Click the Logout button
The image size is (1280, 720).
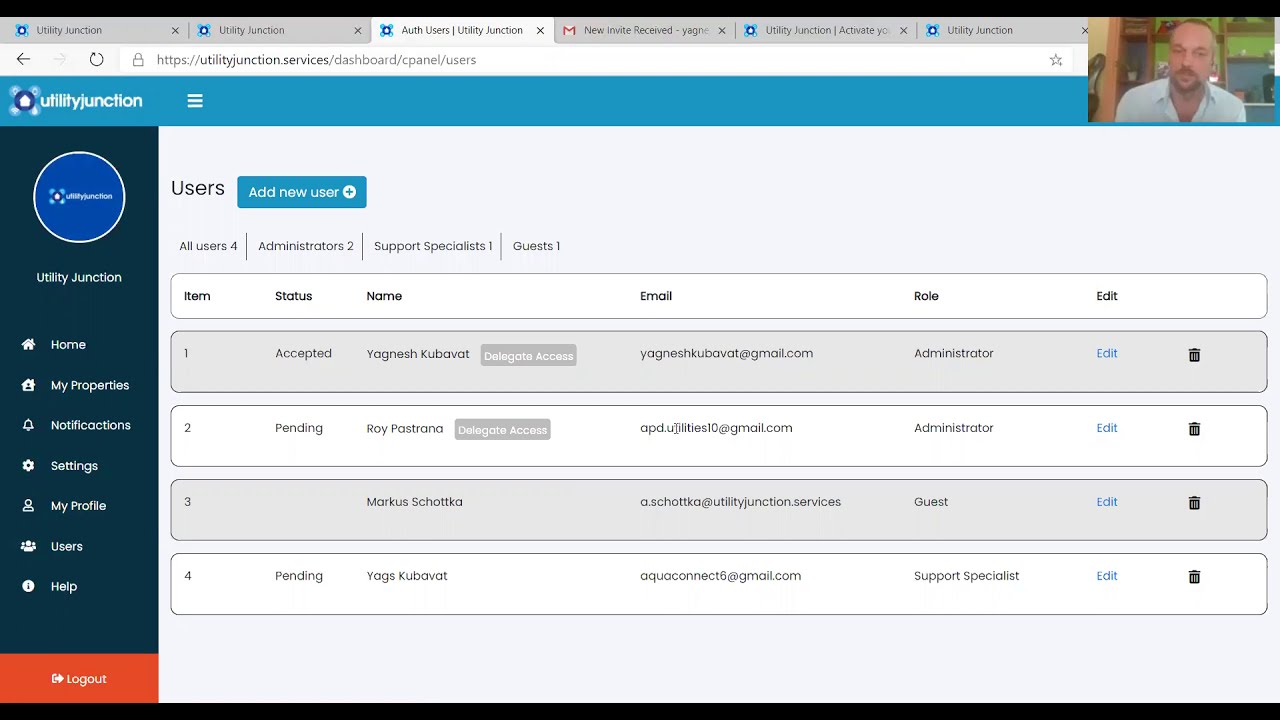[79, 679]
